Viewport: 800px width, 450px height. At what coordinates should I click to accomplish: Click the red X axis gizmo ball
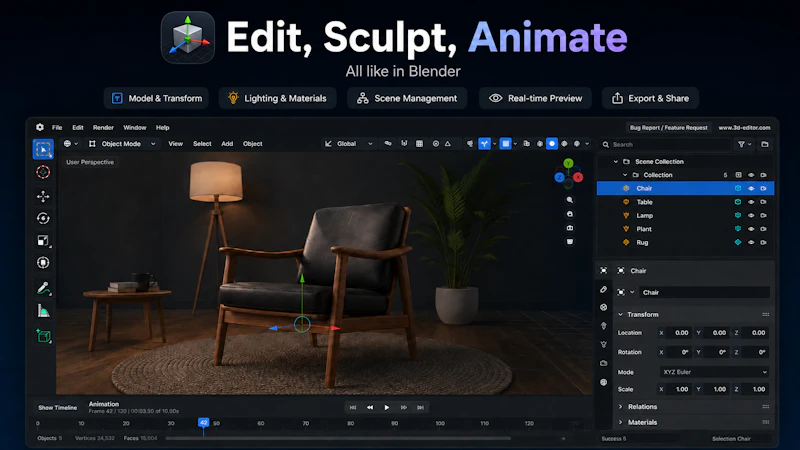tap(578, 177)
